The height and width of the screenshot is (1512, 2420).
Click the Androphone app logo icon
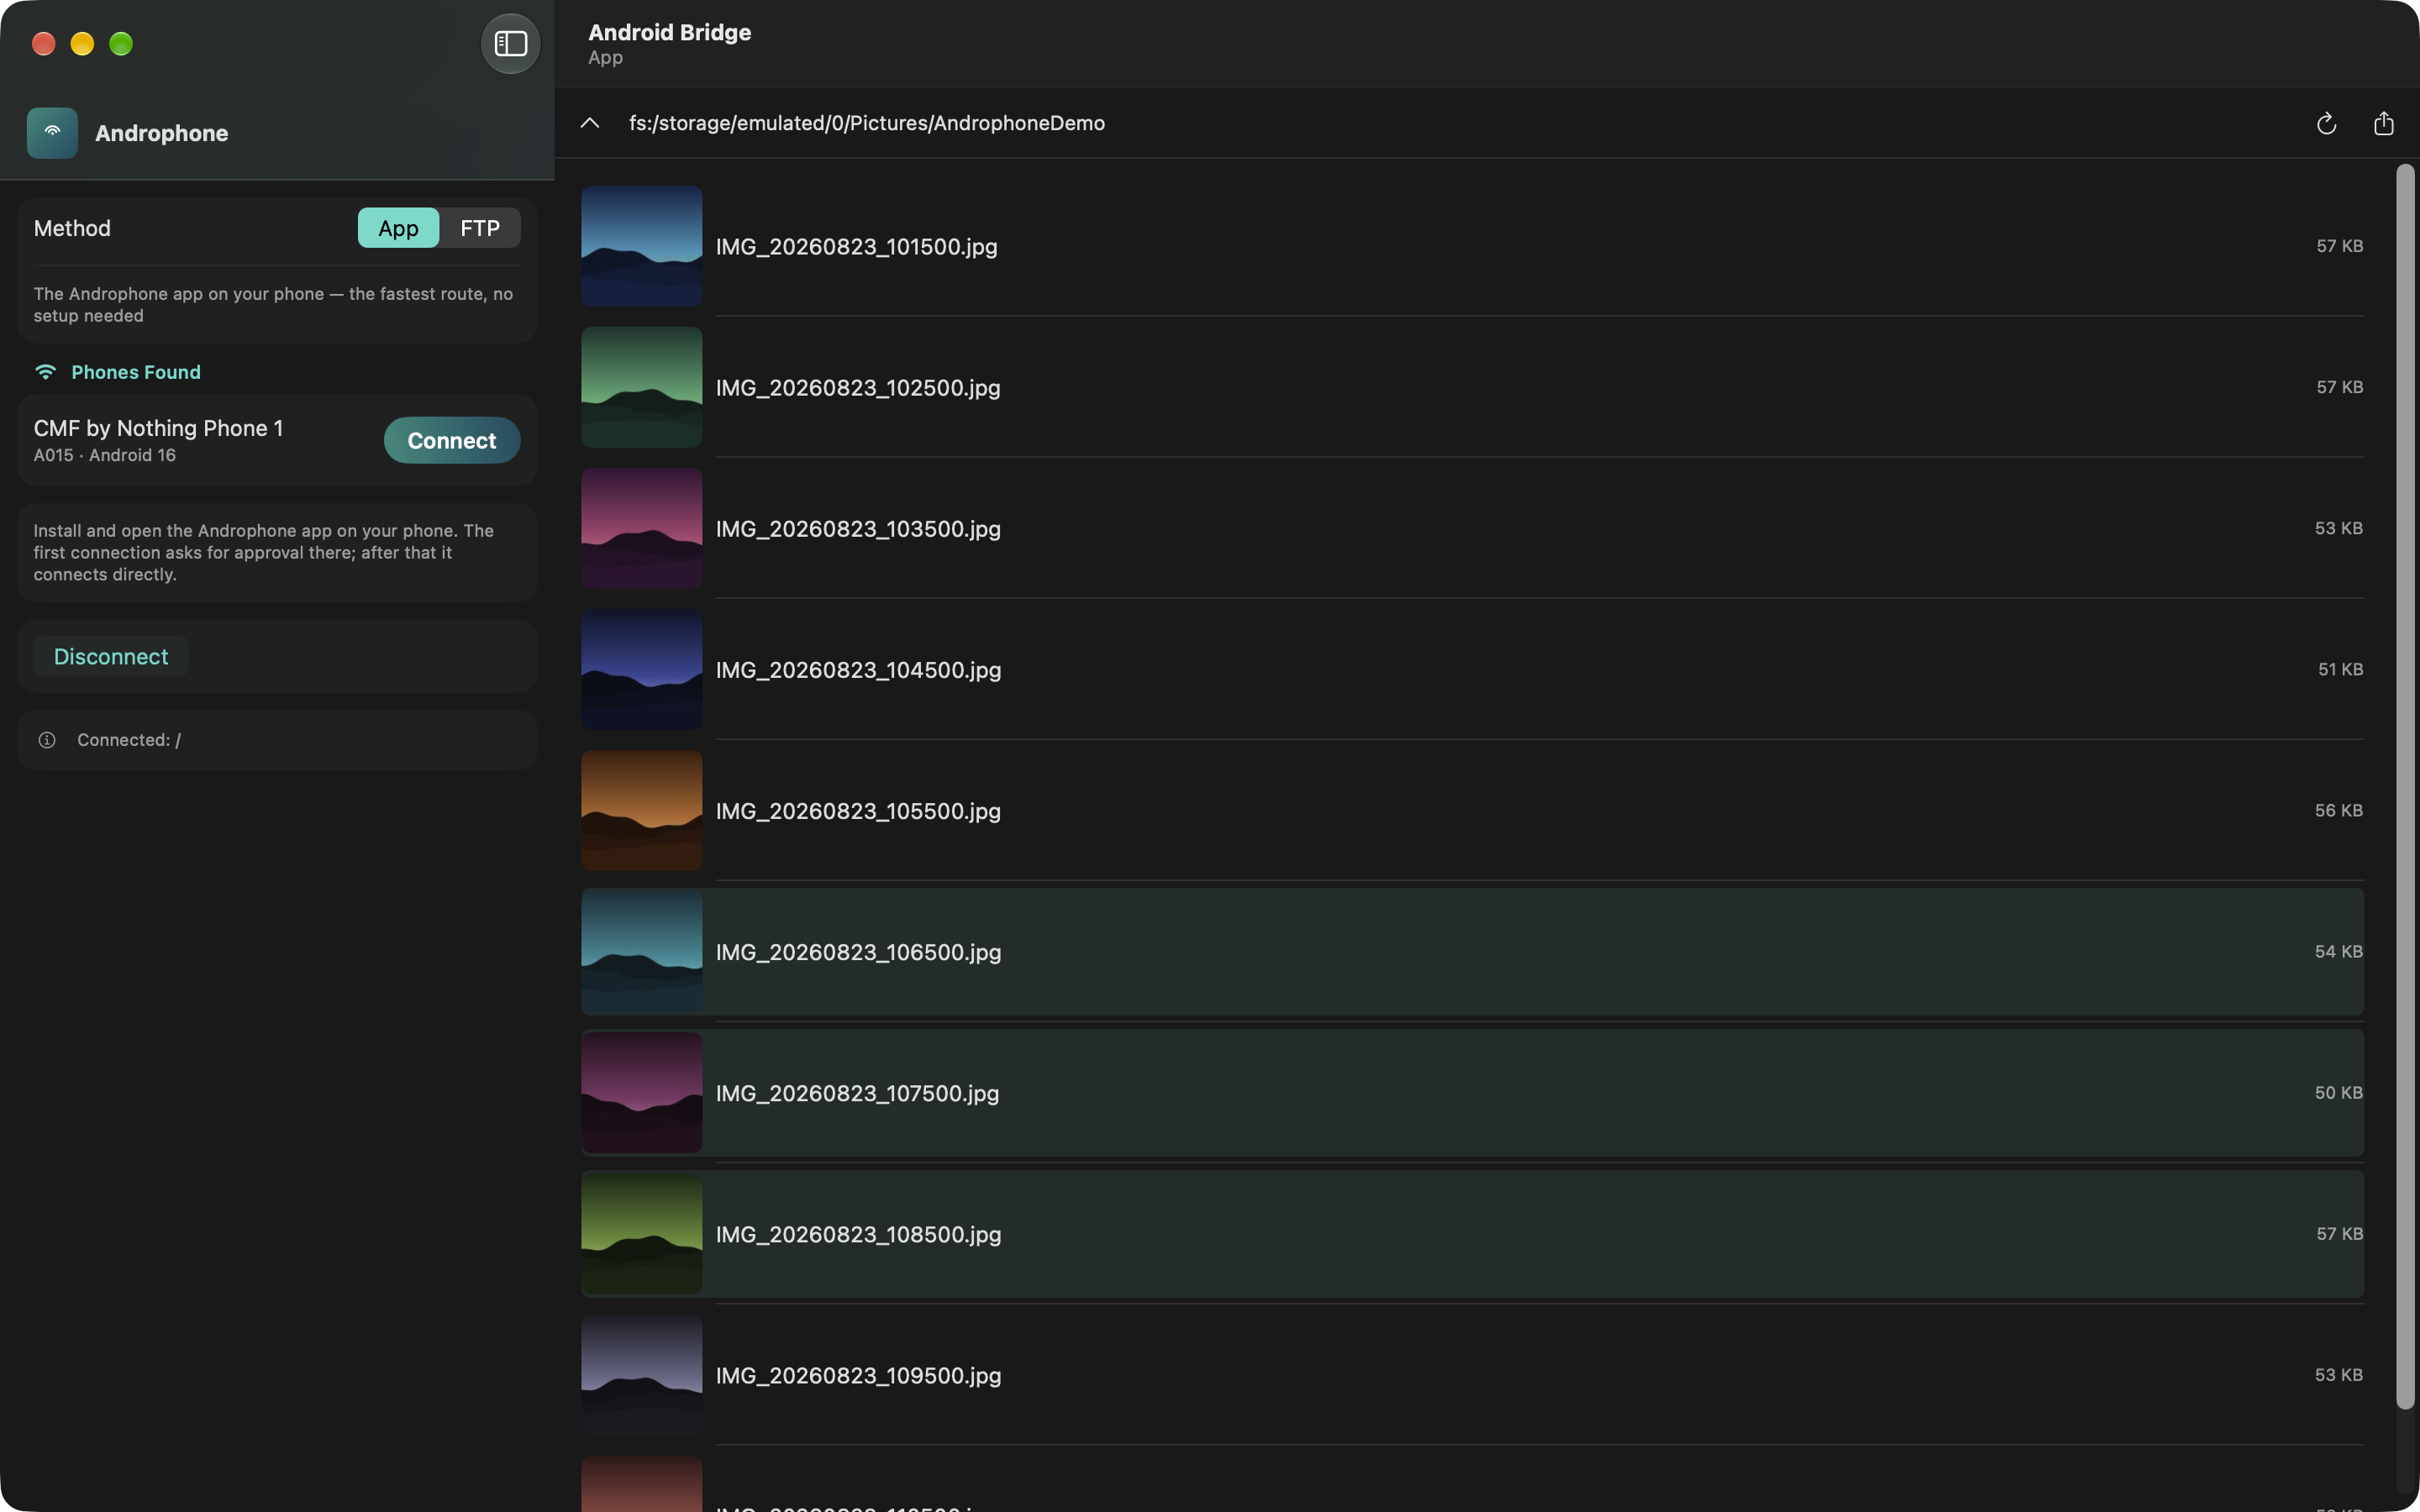pyautogui.click(x=52, y=132)
